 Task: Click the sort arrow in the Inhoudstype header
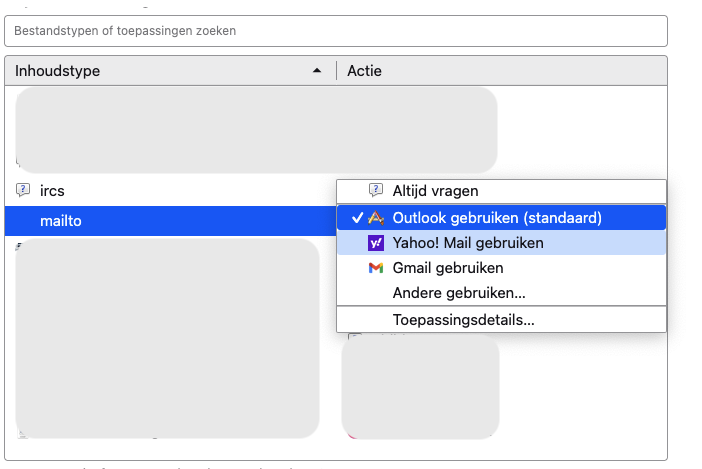(x=317, y=70)
